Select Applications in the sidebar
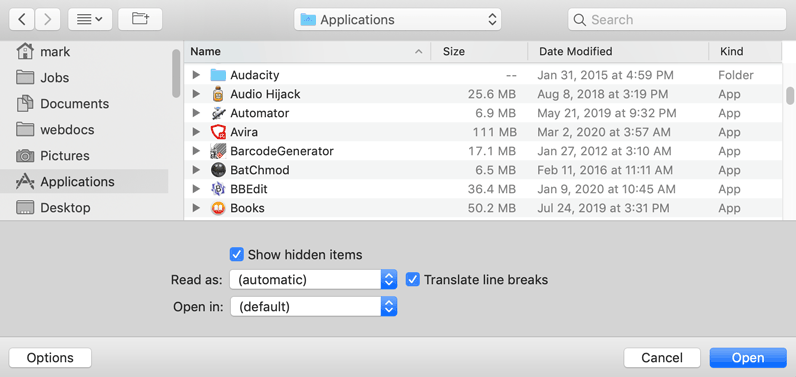 point(84,182)
